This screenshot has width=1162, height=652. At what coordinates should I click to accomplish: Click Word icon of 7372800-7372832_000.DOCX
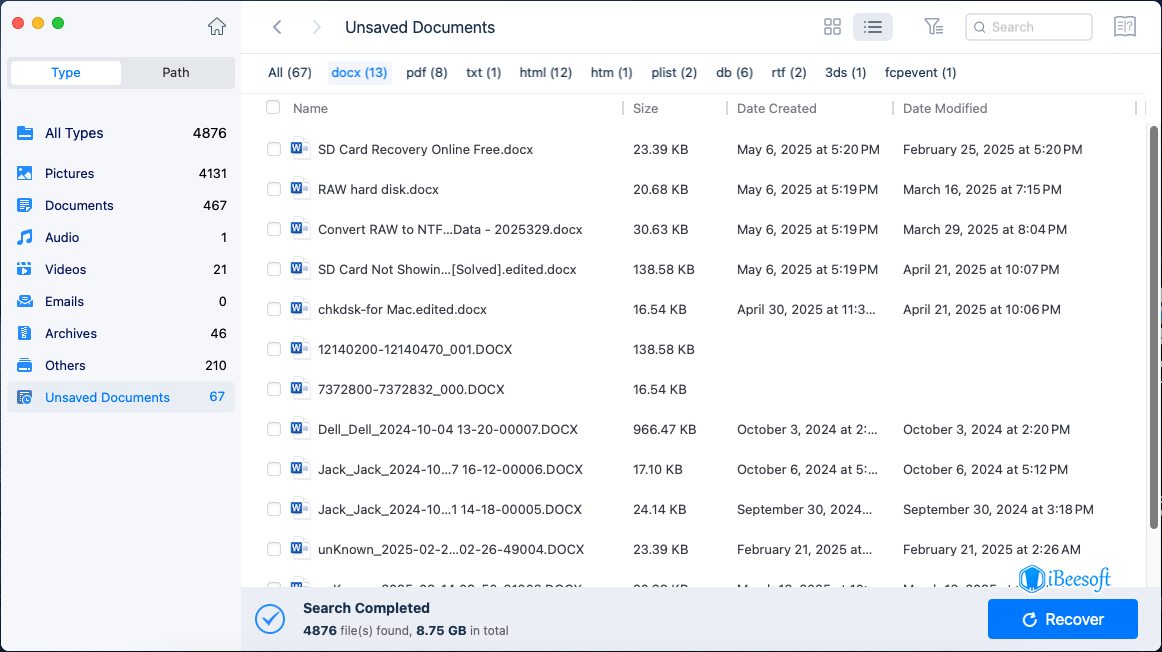point(299,389)
